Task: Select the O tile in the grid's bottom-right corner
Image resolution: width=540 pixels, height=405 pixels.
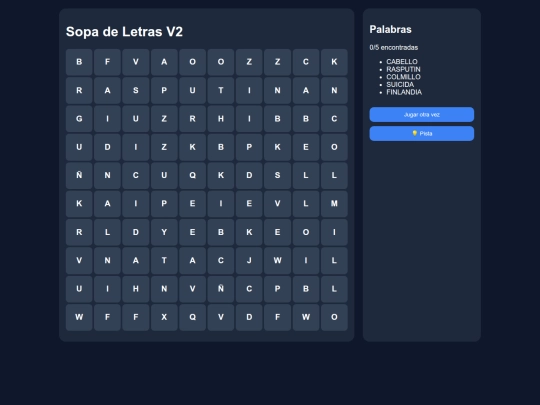Action: (x=334, y=317)
